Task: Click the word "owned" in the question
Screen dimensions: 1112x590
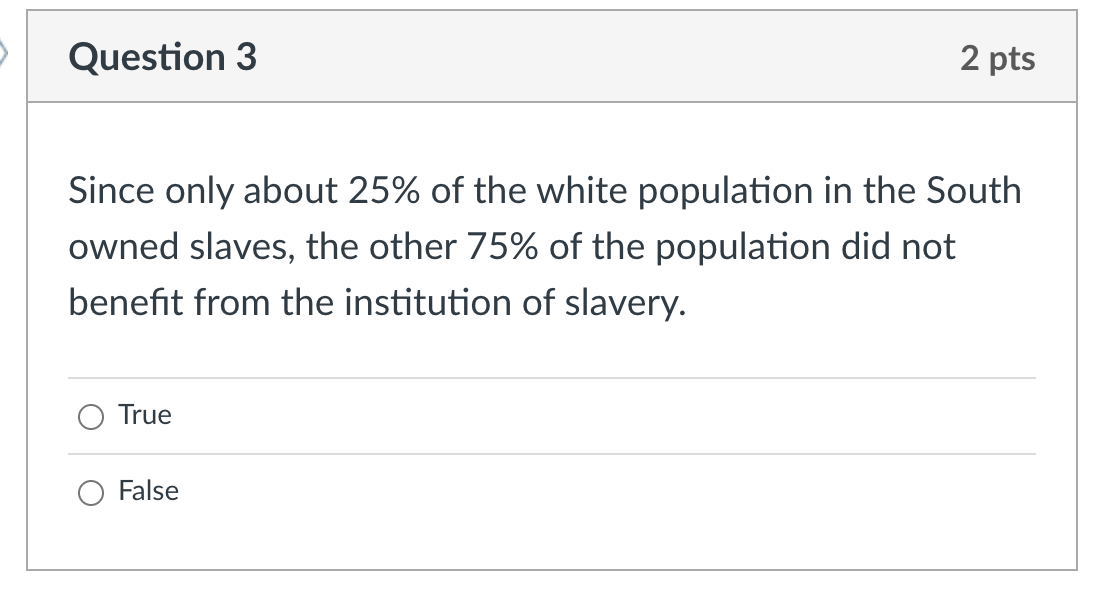Action: (123, 247)
